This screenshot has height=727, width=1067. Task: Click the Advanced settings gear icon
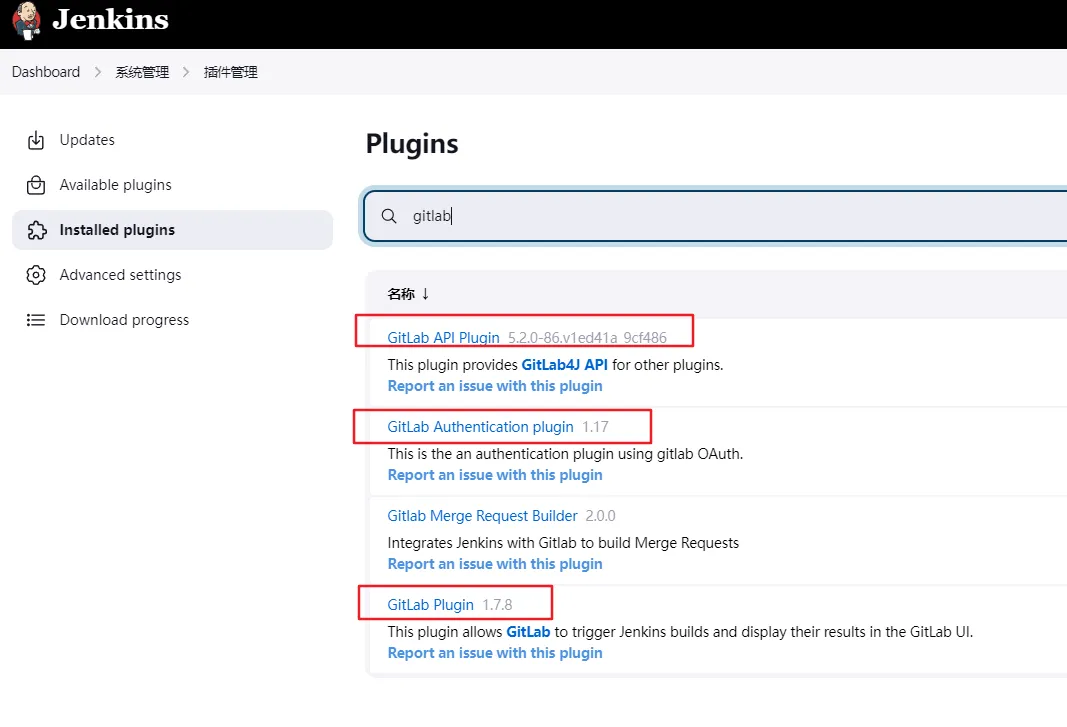35,275
